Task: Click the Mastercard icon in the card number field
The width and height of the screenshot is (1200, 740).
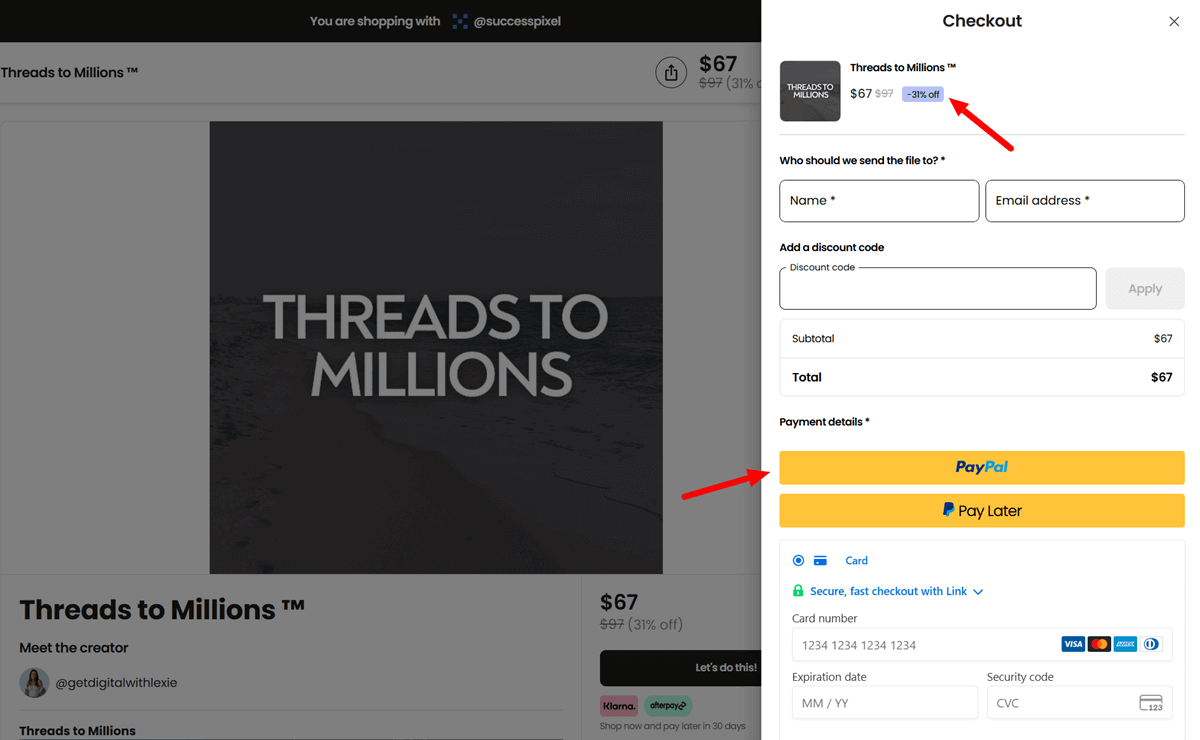Action: pyautogui.click(x=1098, y=644)
